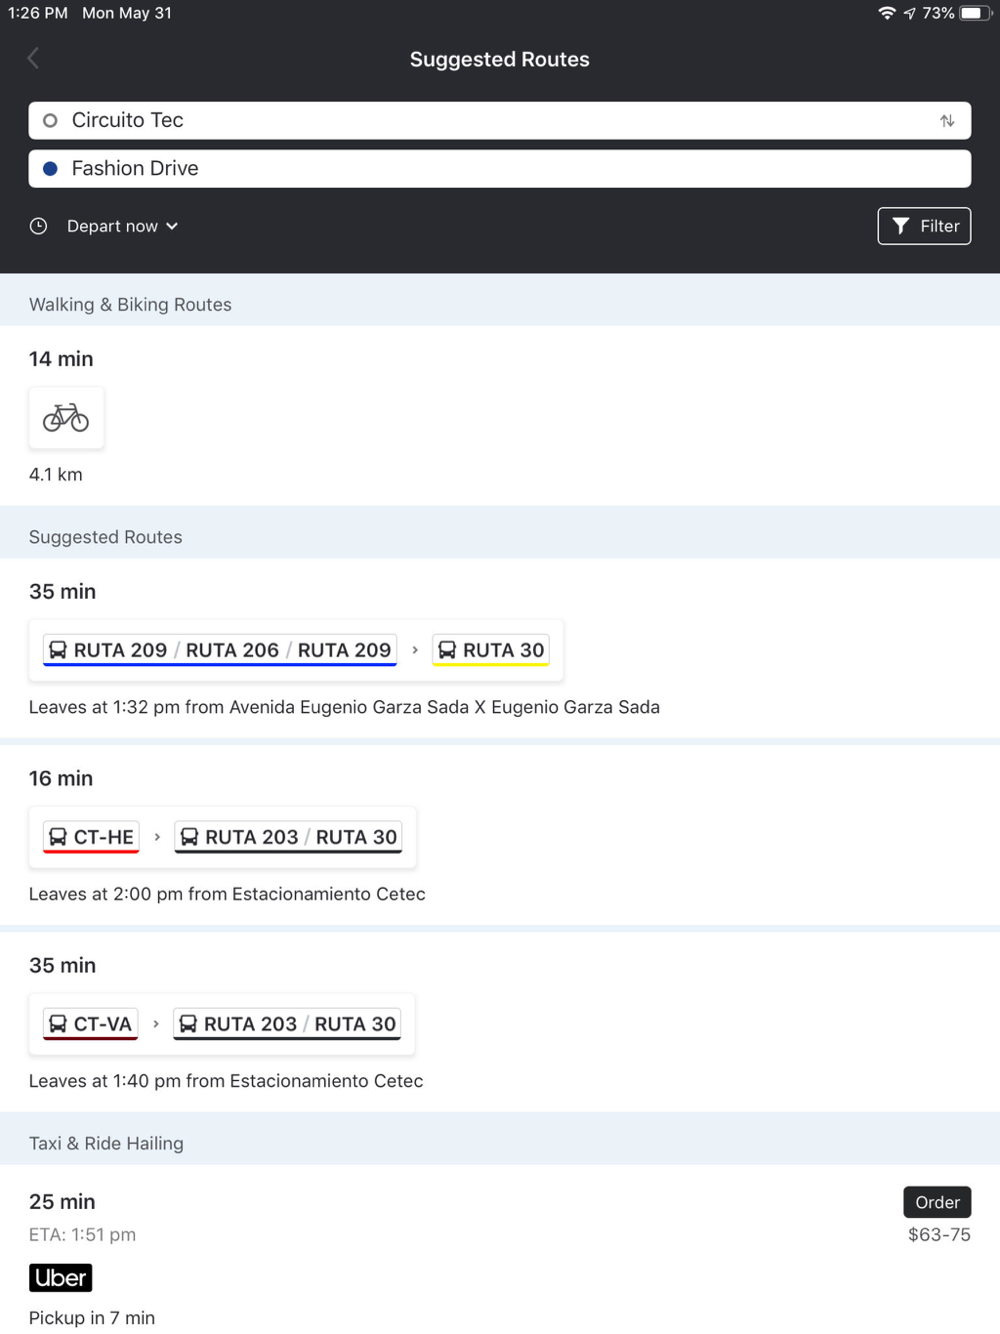Edit the Circuito Tec origin field
Viewport: 1000px width, 1334px height.
[500, 120]
